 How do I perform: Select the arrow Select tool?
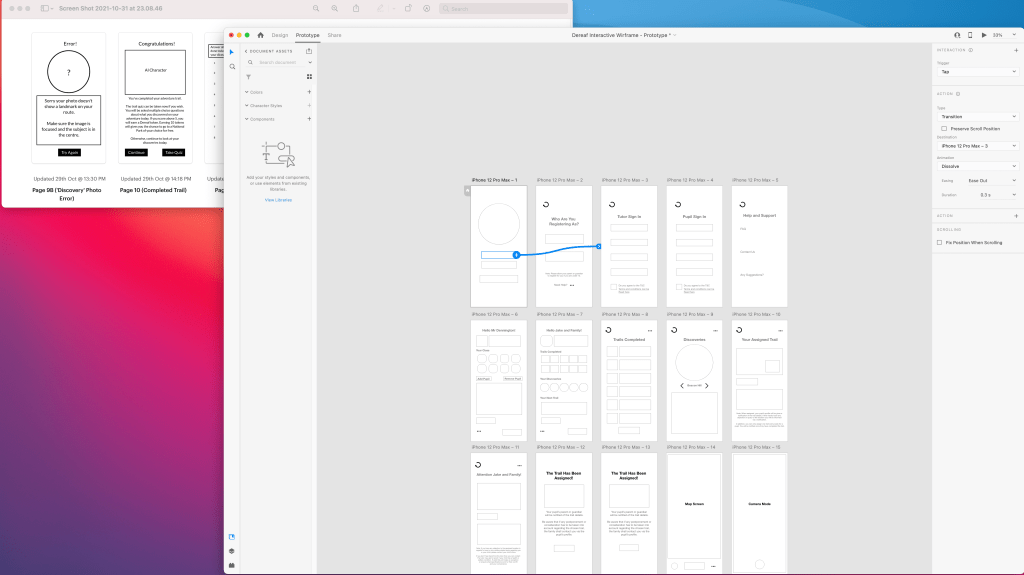point(232,52)
